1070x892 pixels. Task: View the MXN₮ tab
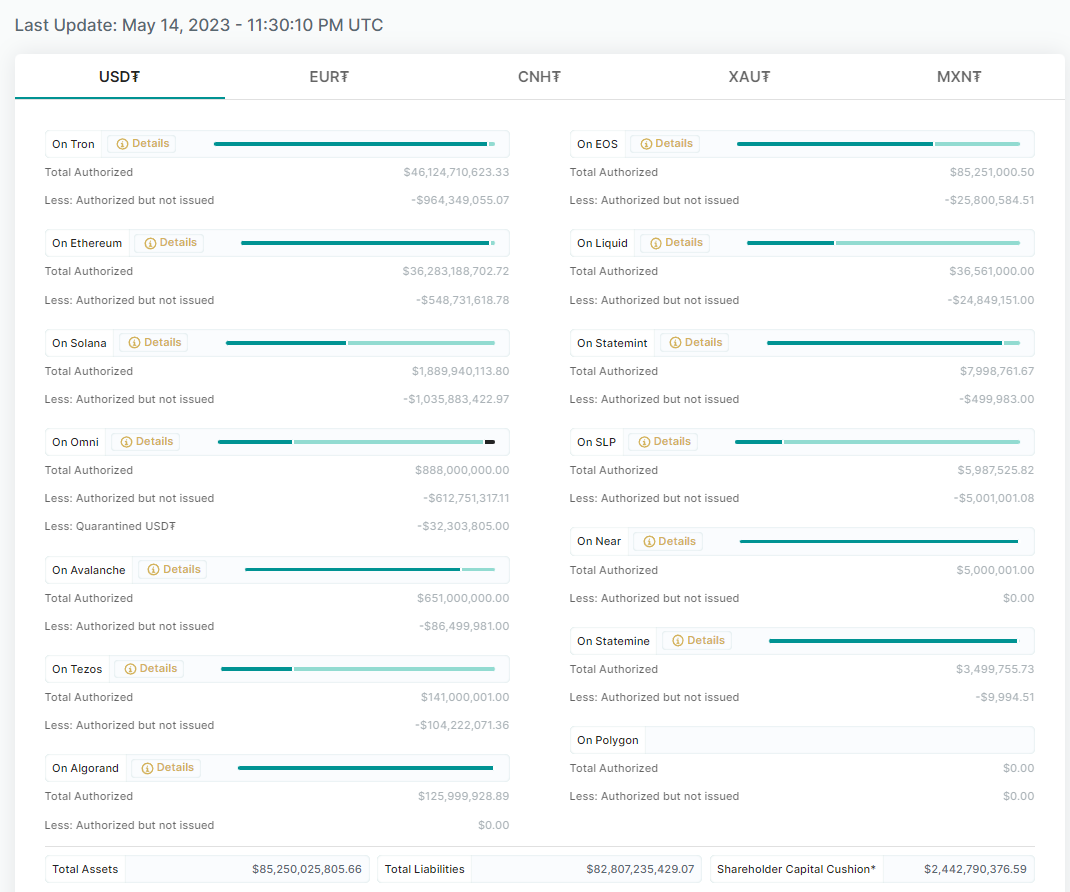959,76
